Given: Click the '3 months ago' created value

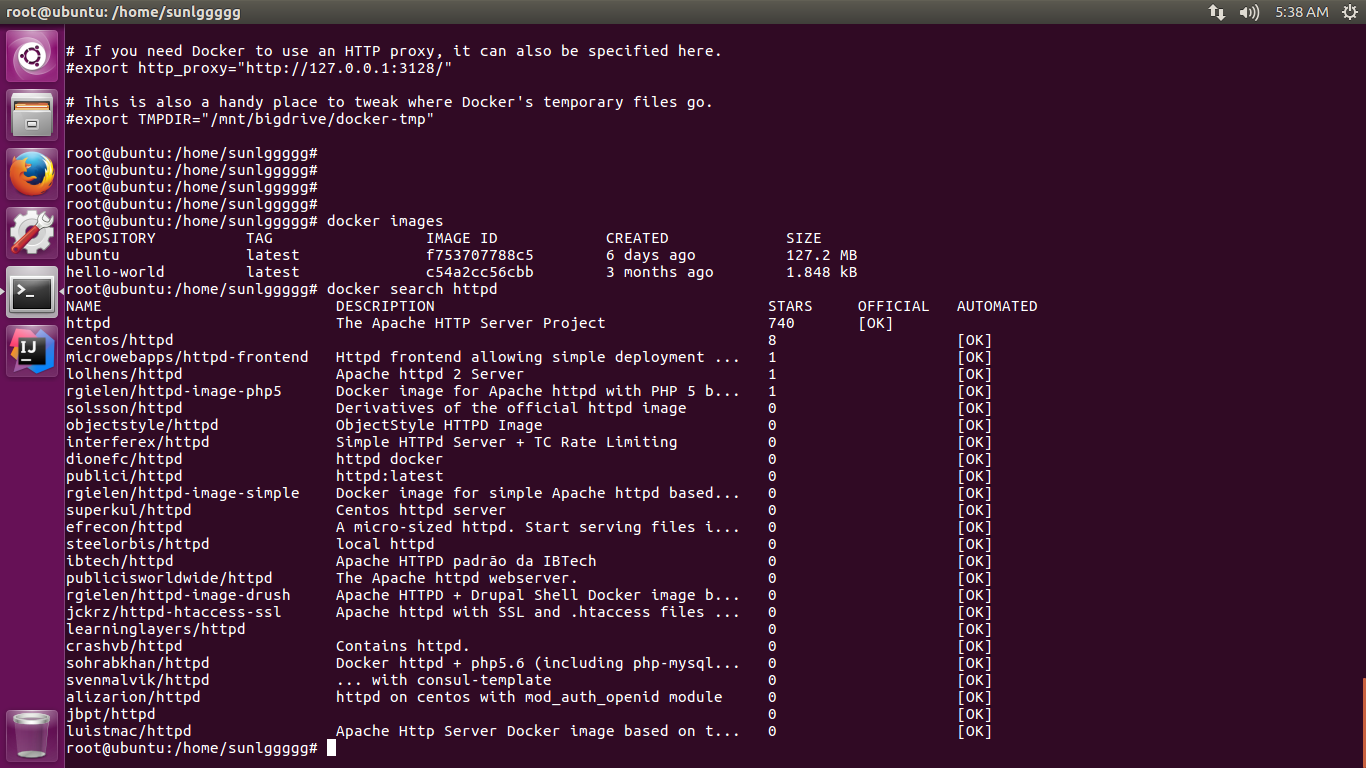Looking at the screenshot, I should (660, 272).
